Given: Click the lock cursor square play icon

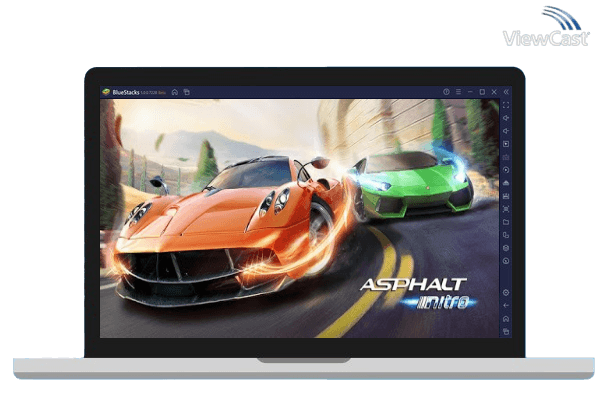Looking at the screenshot, I should point(506,144).
